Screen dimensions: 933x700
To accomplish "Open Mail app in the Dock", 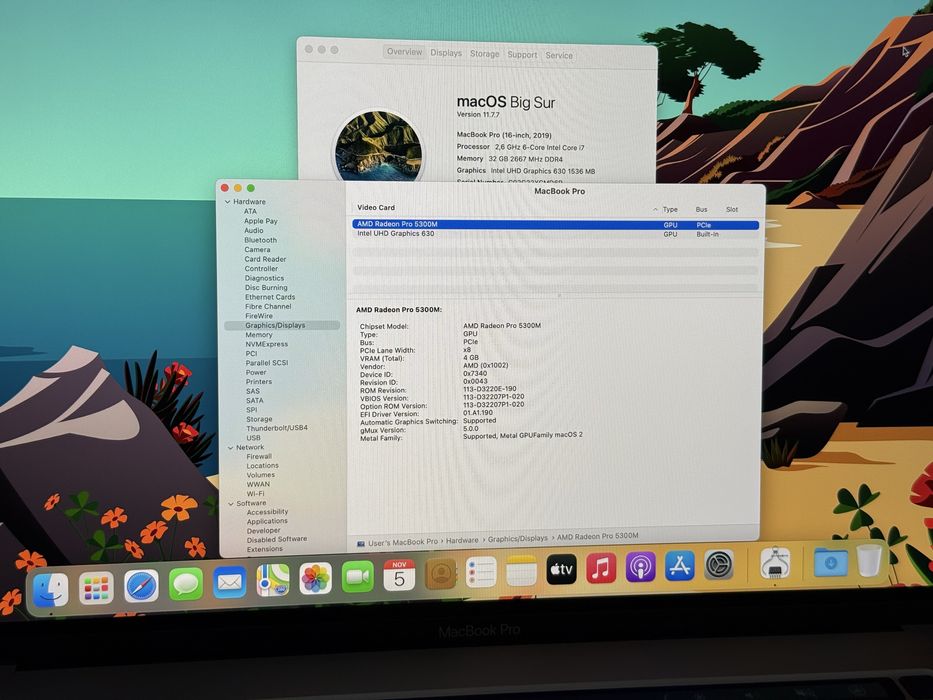I will pyautogui.click(x=230, y=582).
